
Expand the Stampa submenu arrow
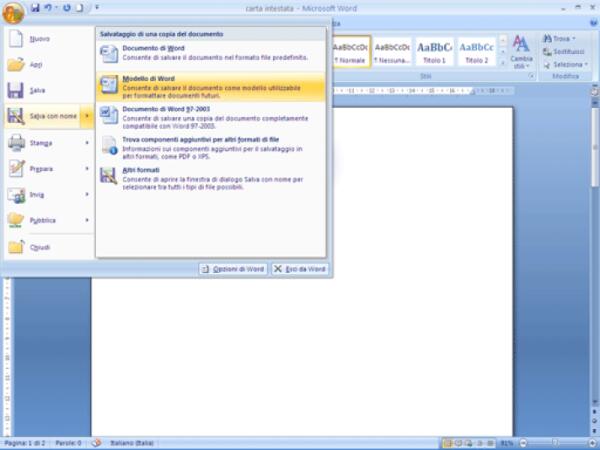pyautogui.click(x=88, y=143)
